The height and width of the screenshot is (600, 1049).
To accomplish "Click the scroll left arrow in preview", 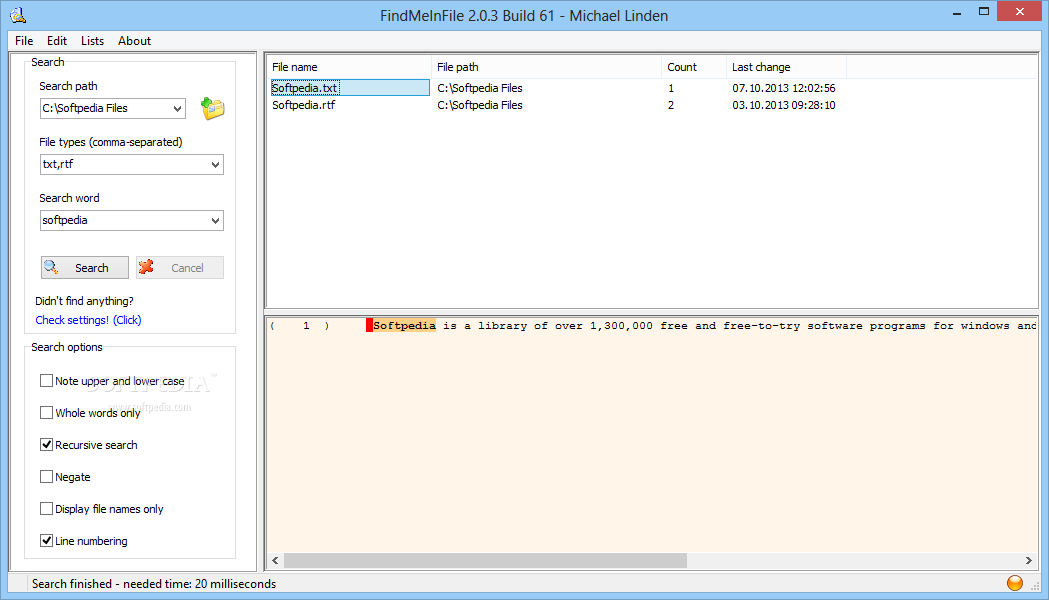I will point(275,561).
